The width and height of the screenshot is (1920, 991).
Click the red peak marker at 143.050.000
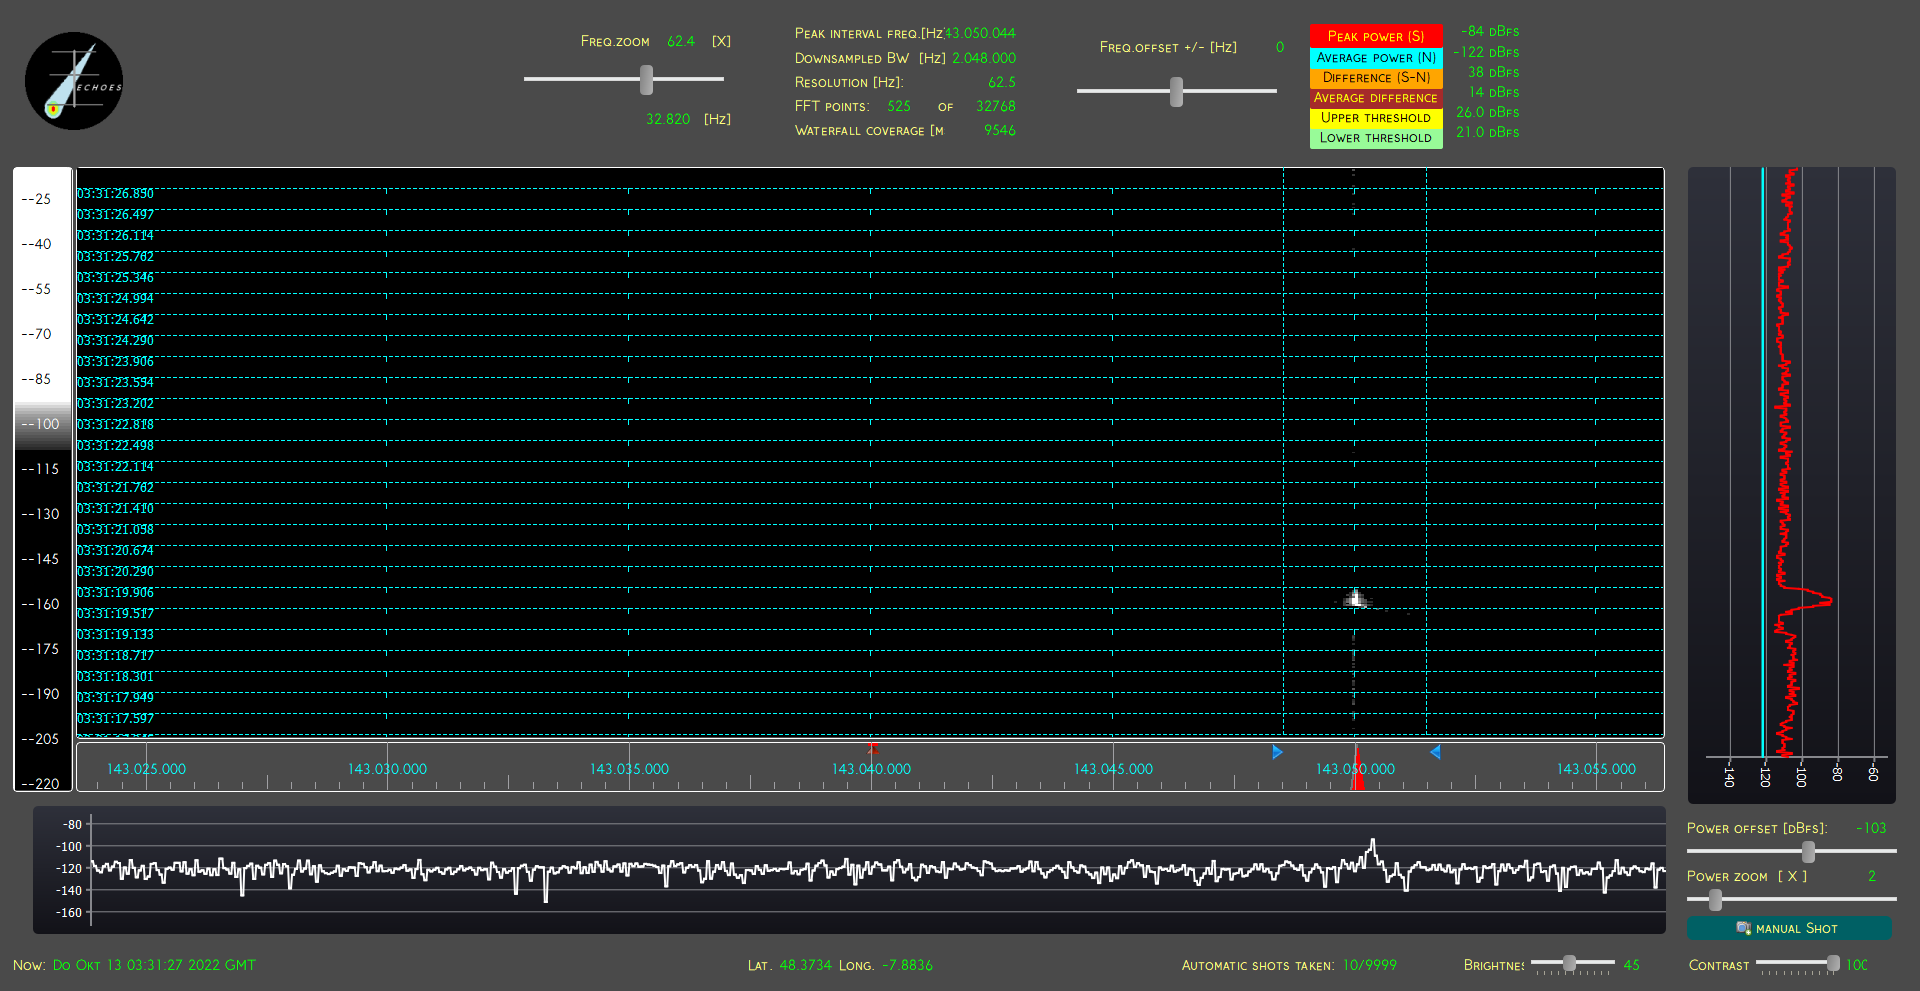(1357, 768)
